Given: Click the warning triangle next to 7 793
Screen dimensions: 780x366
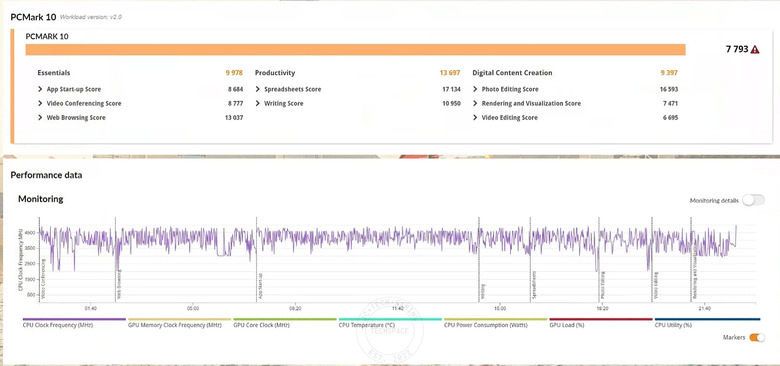Looking at the screenshot, I should point(755,49).
